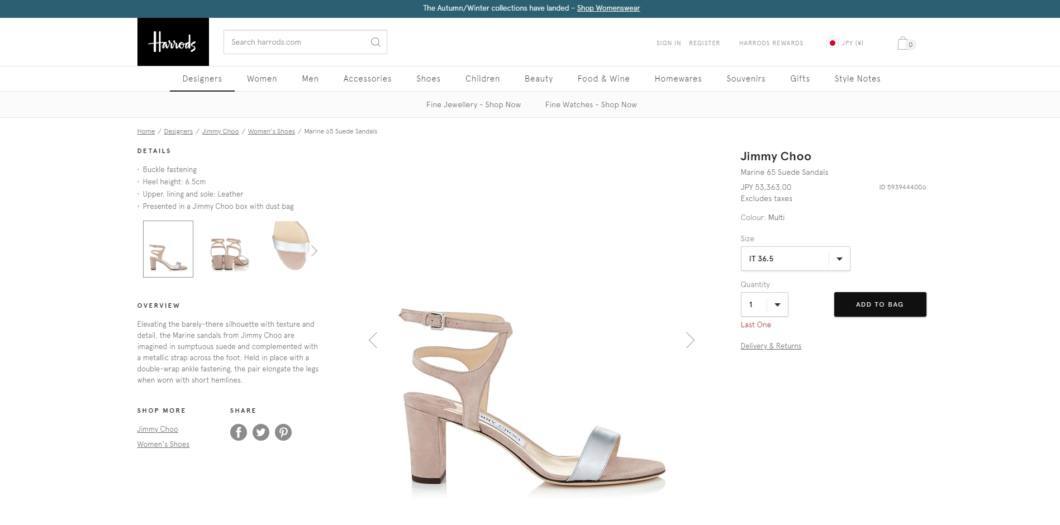The image size is (1060, 525).
Task: Open the size IT 36.5 dropdown
Action: click(x=795, y=259)
